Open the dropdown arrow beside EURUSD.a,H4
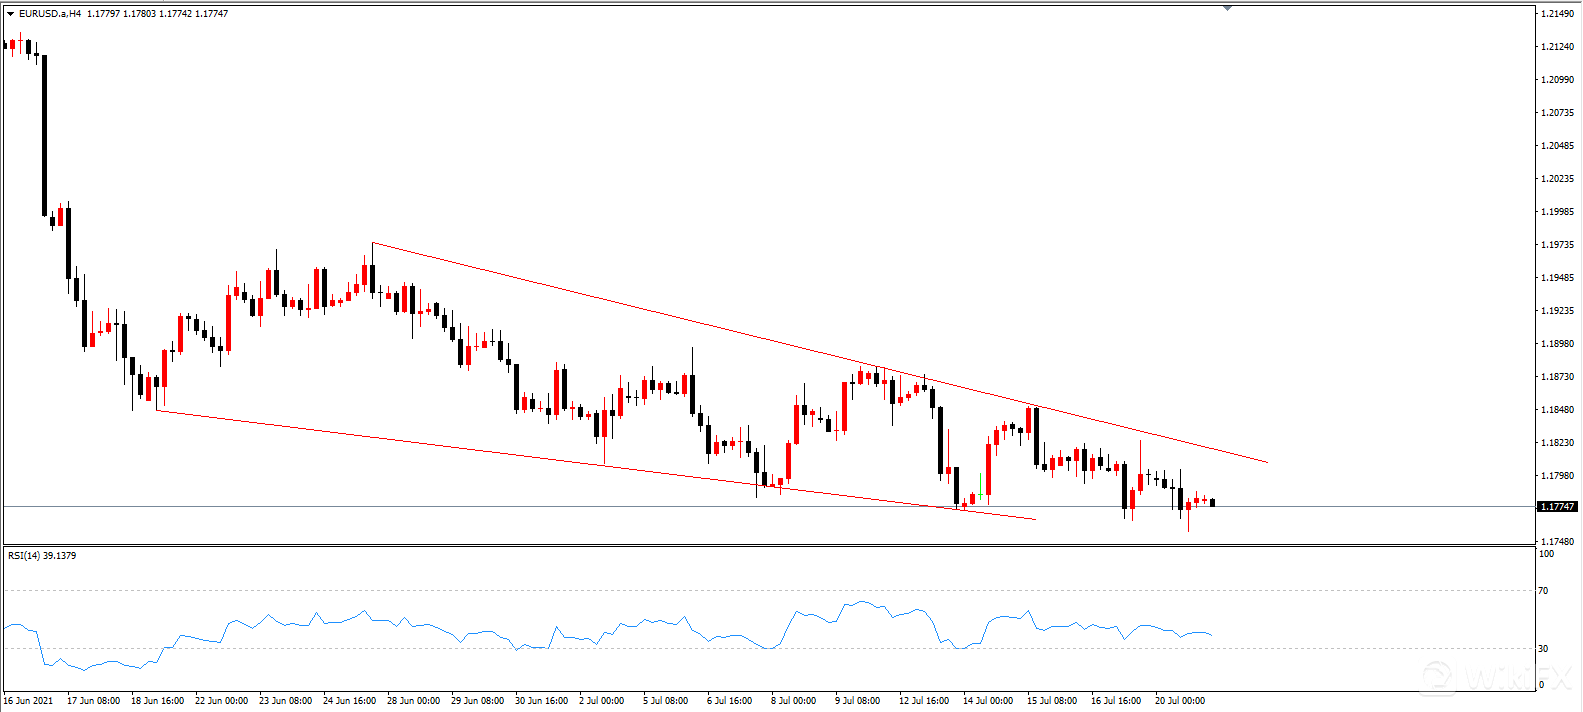Image resolution: width=1583 pixels, height=712 pixels. point(10,14)
